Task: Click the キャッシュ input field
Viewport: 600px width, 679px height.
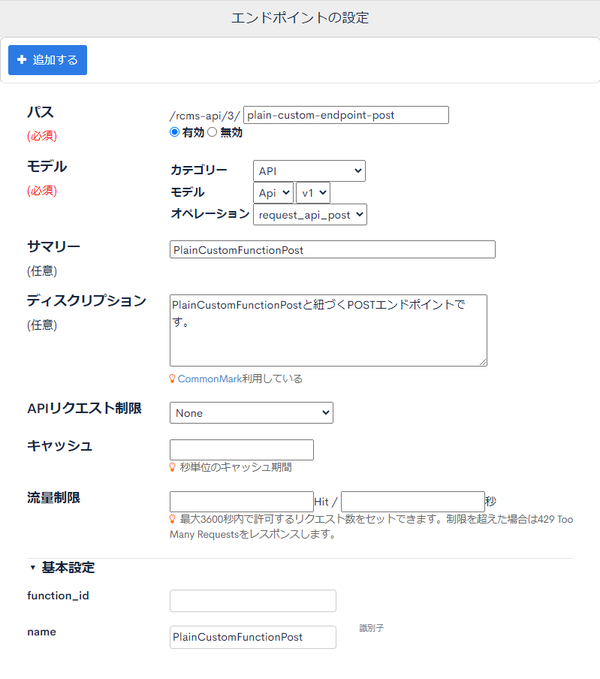Action: point(242,450)
